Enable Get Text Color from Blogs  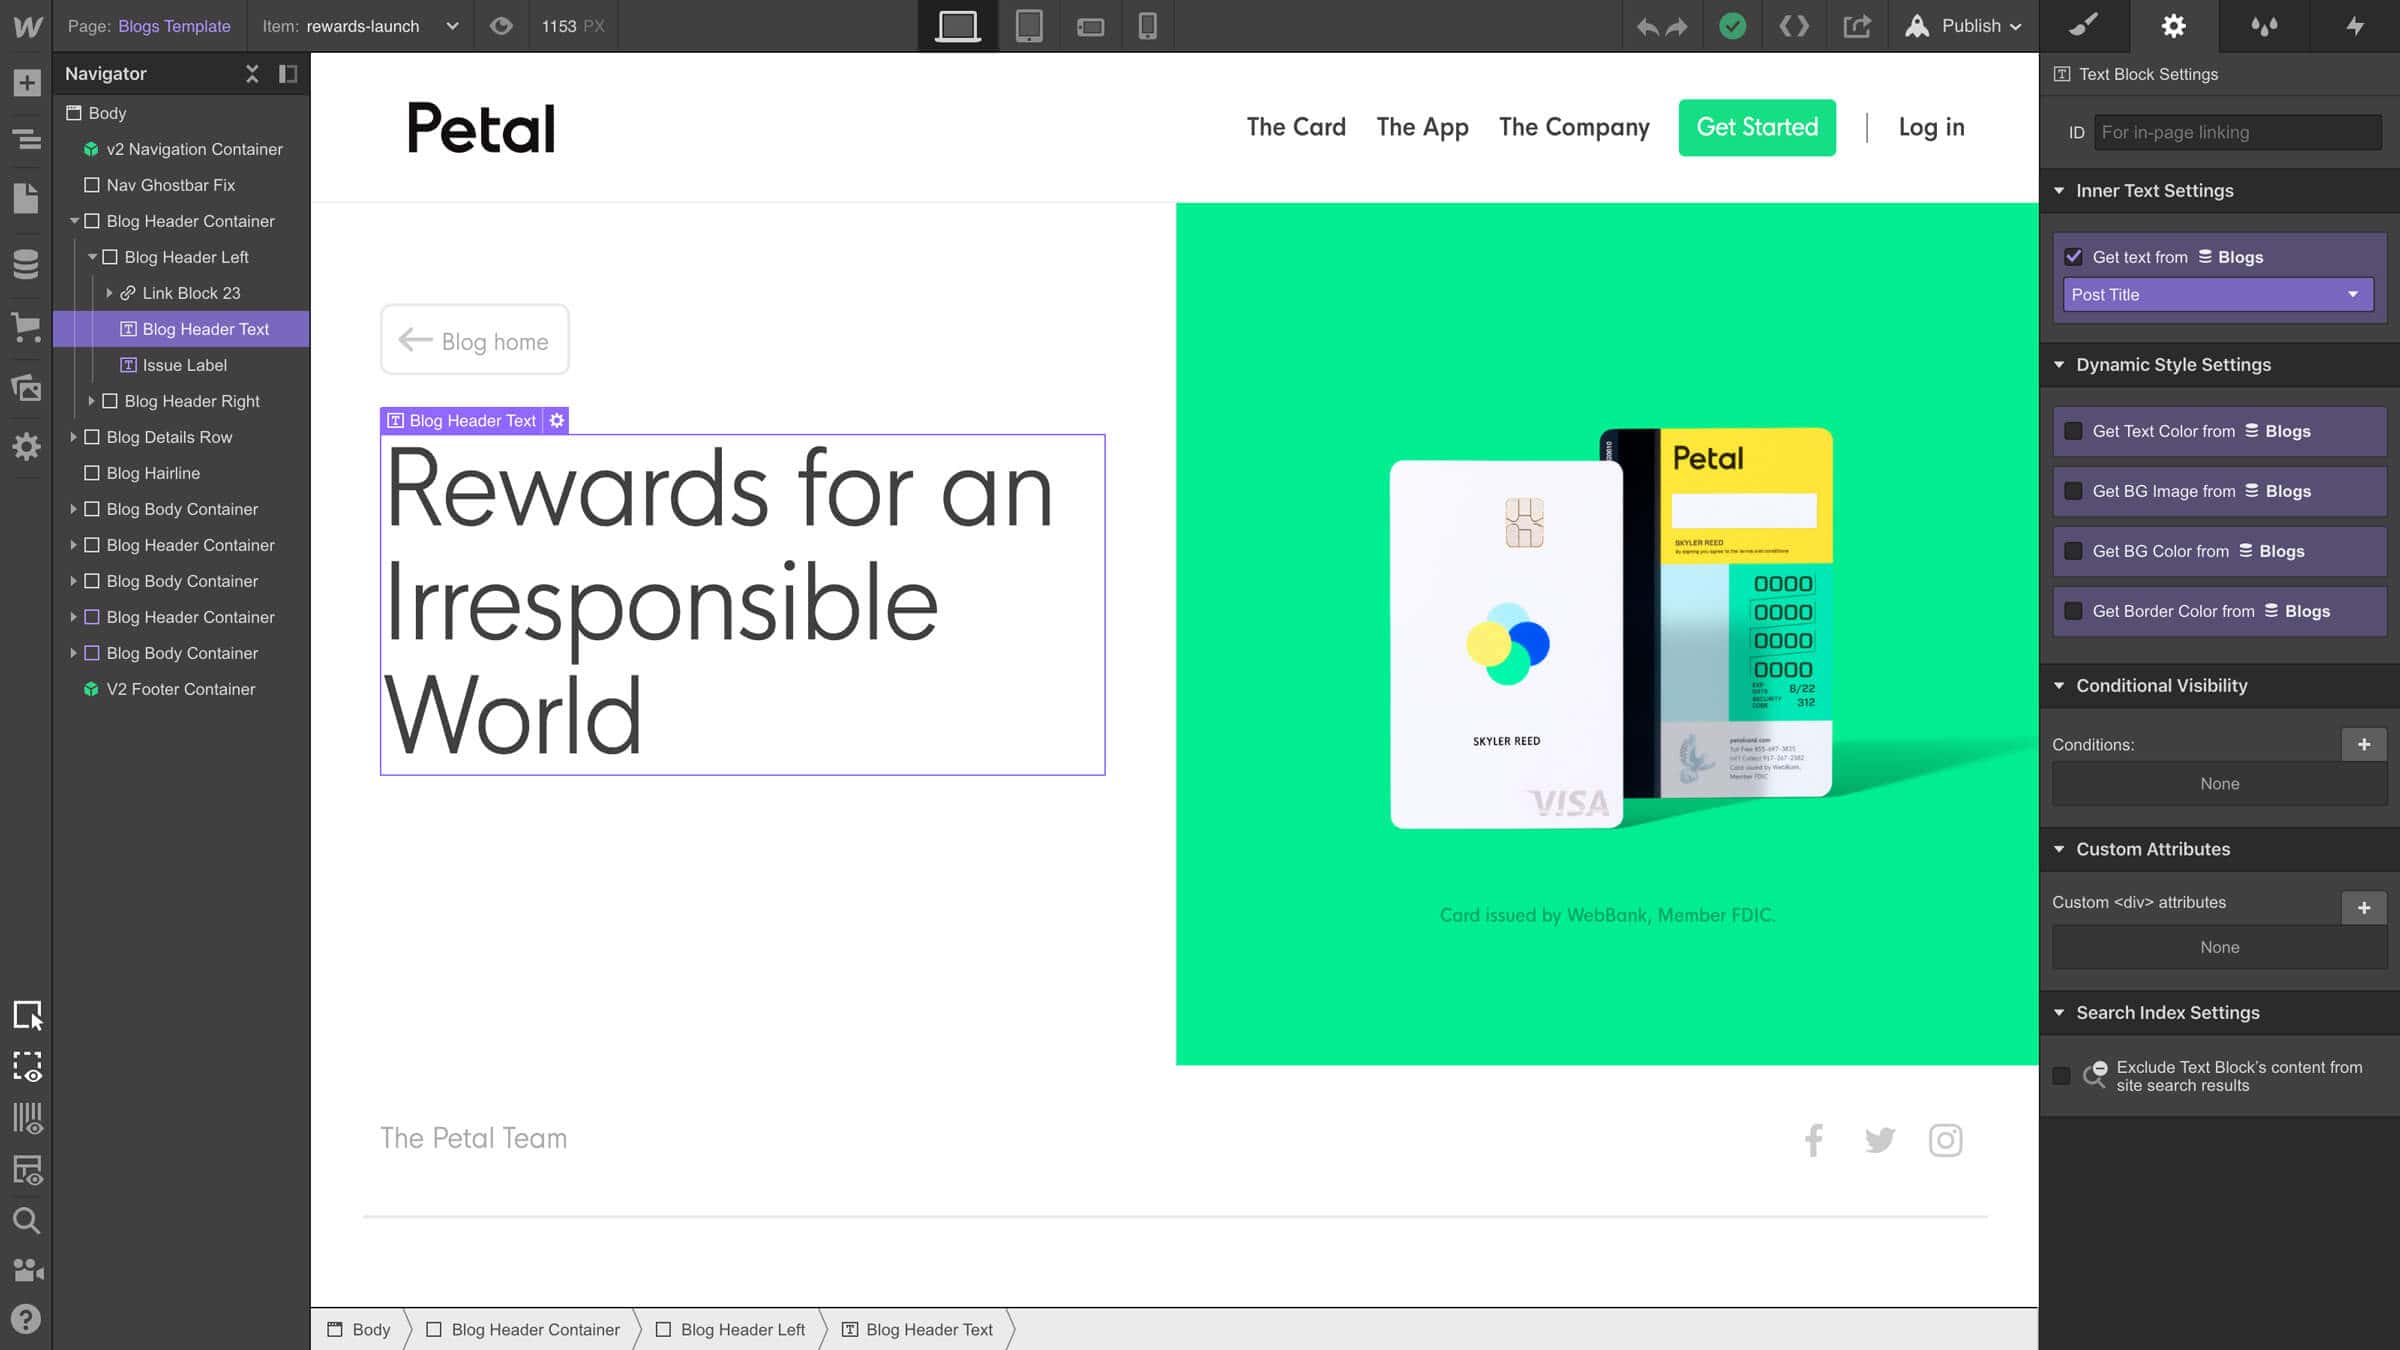(x=2073, y=431)
